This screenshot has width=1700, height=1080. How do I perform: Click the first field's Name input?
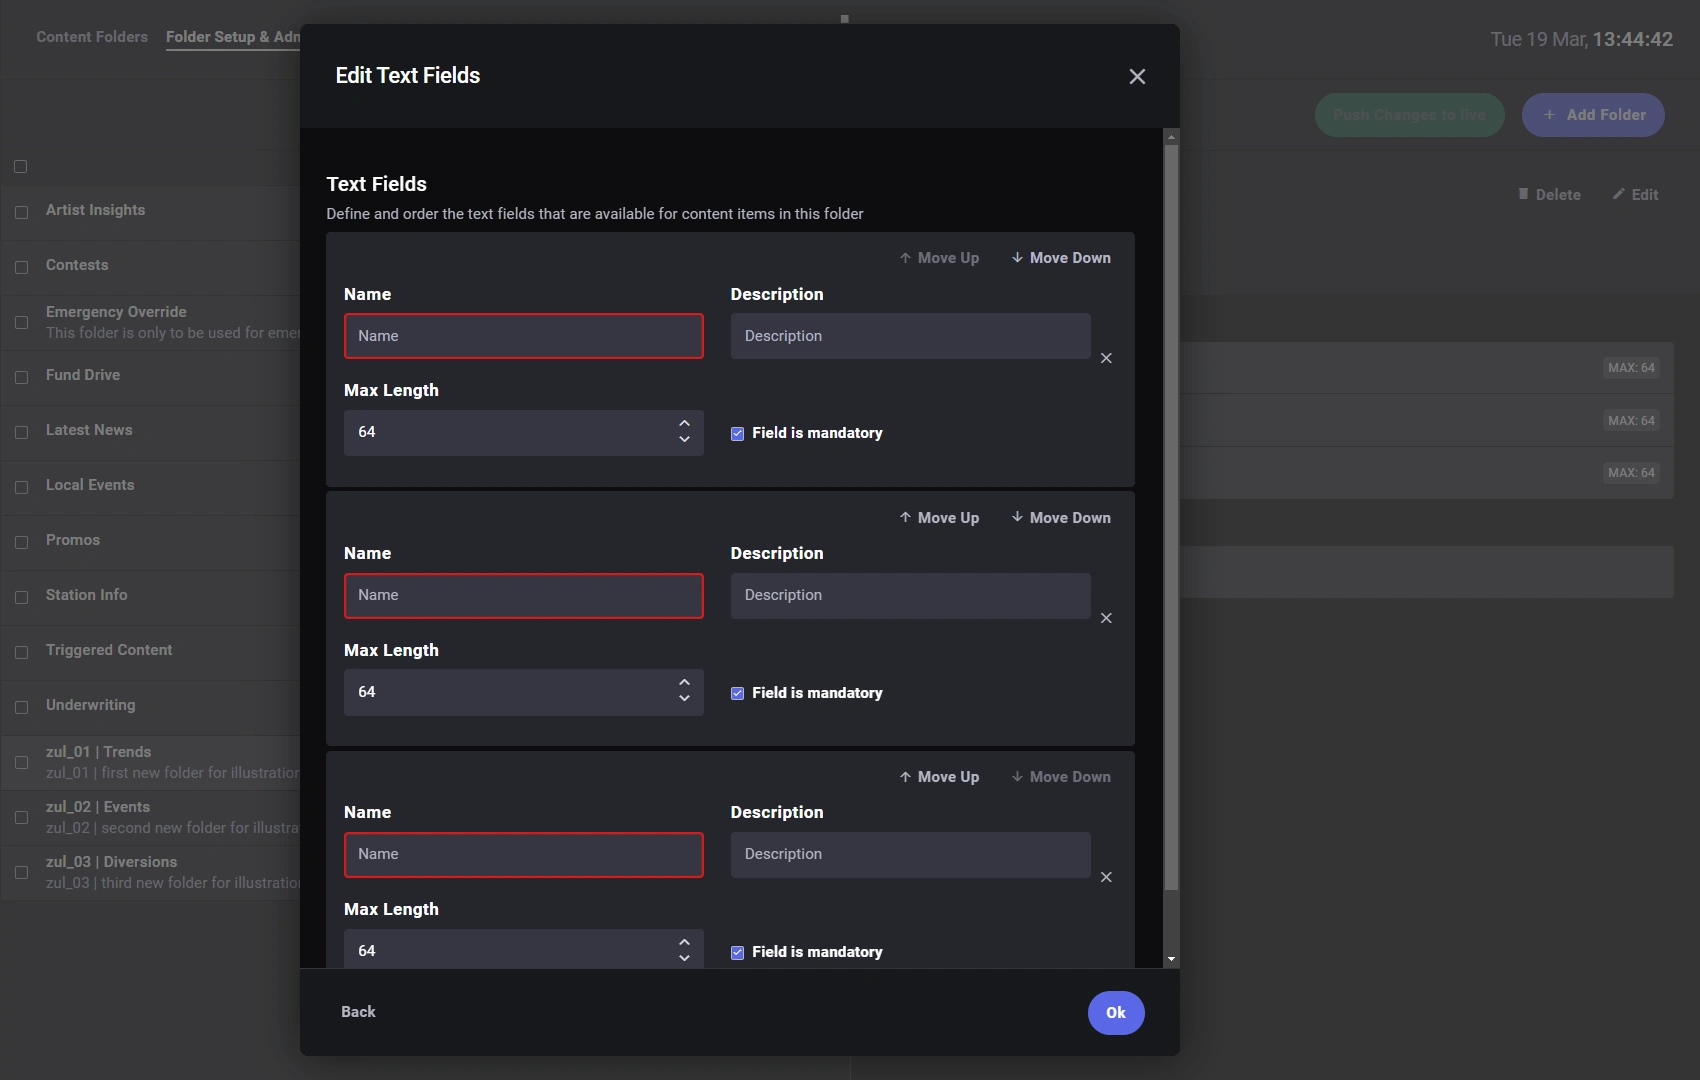(x=524, y=336)
